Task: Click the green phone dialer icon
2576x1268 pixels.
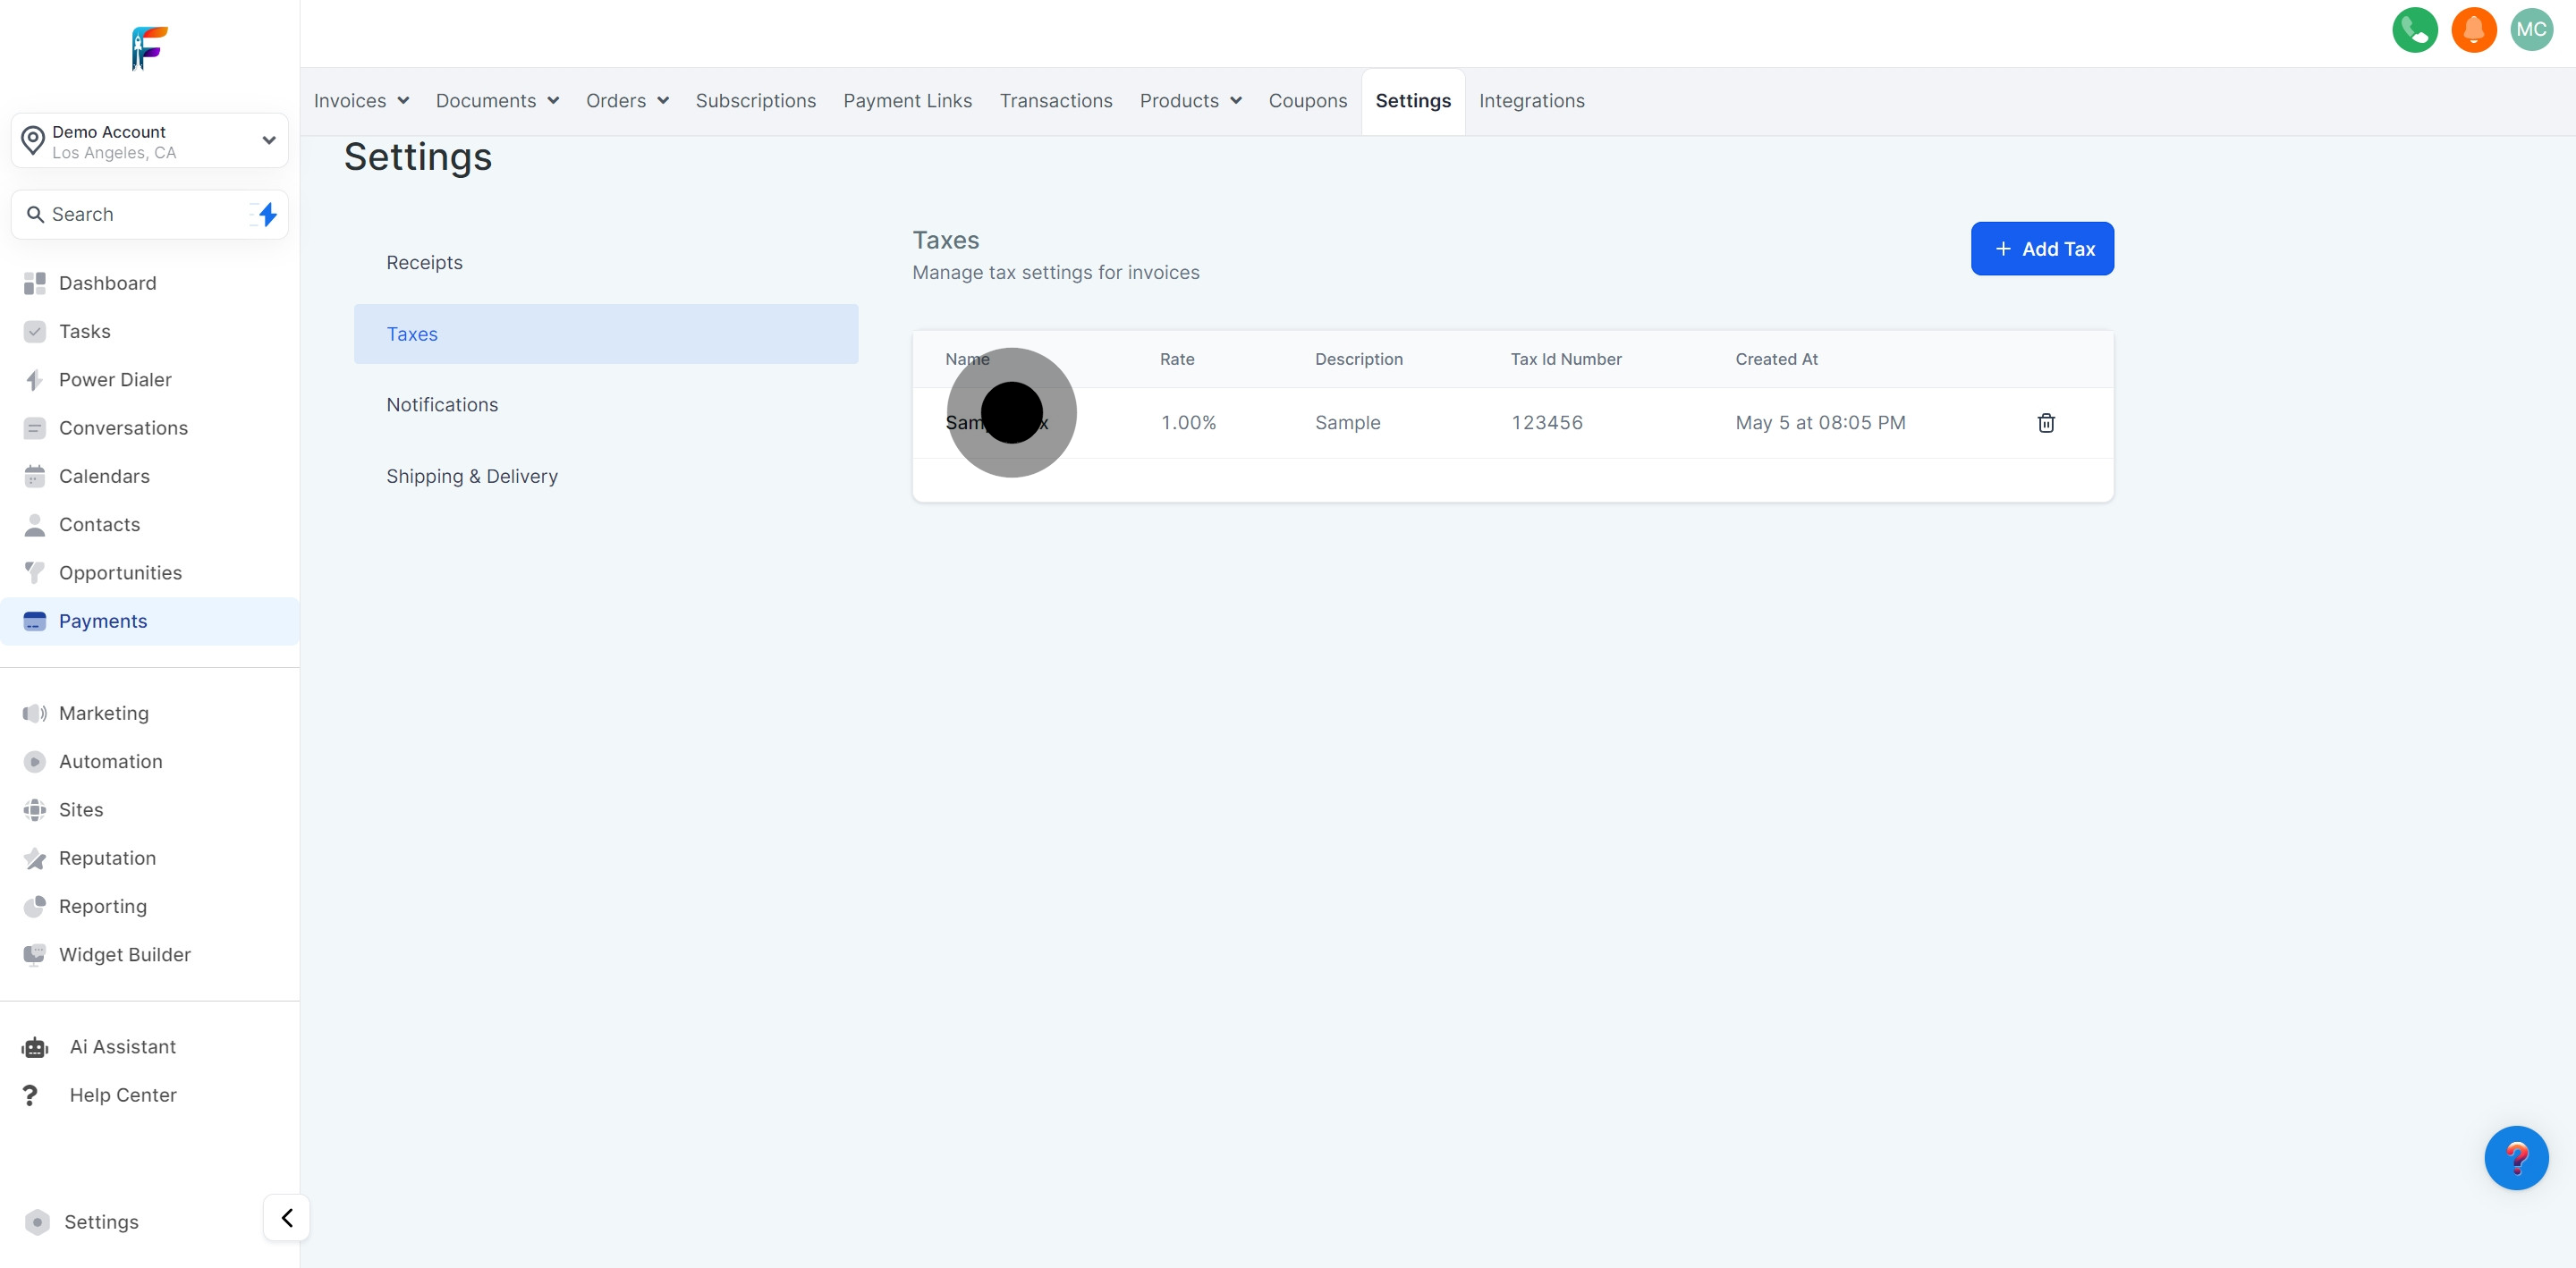Action: coord(2414,30)
